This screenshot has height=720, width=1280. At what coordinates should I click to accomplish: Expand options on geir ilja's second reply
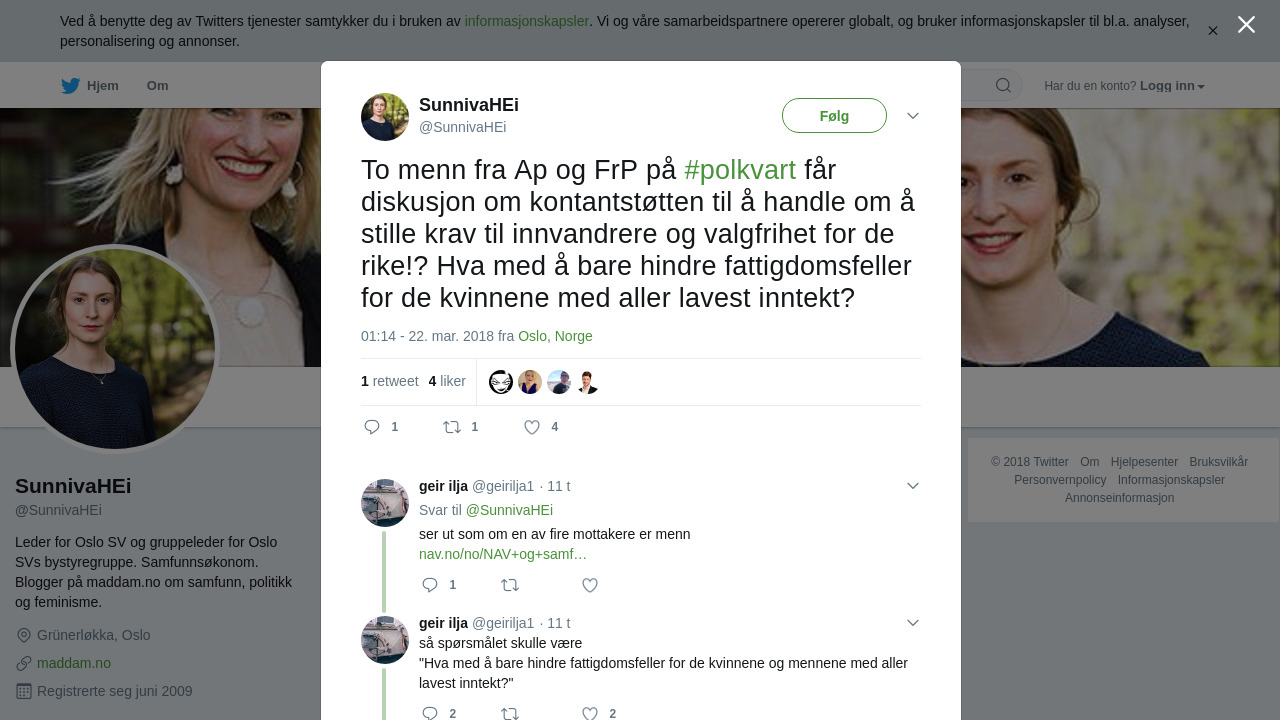point(913,623)
